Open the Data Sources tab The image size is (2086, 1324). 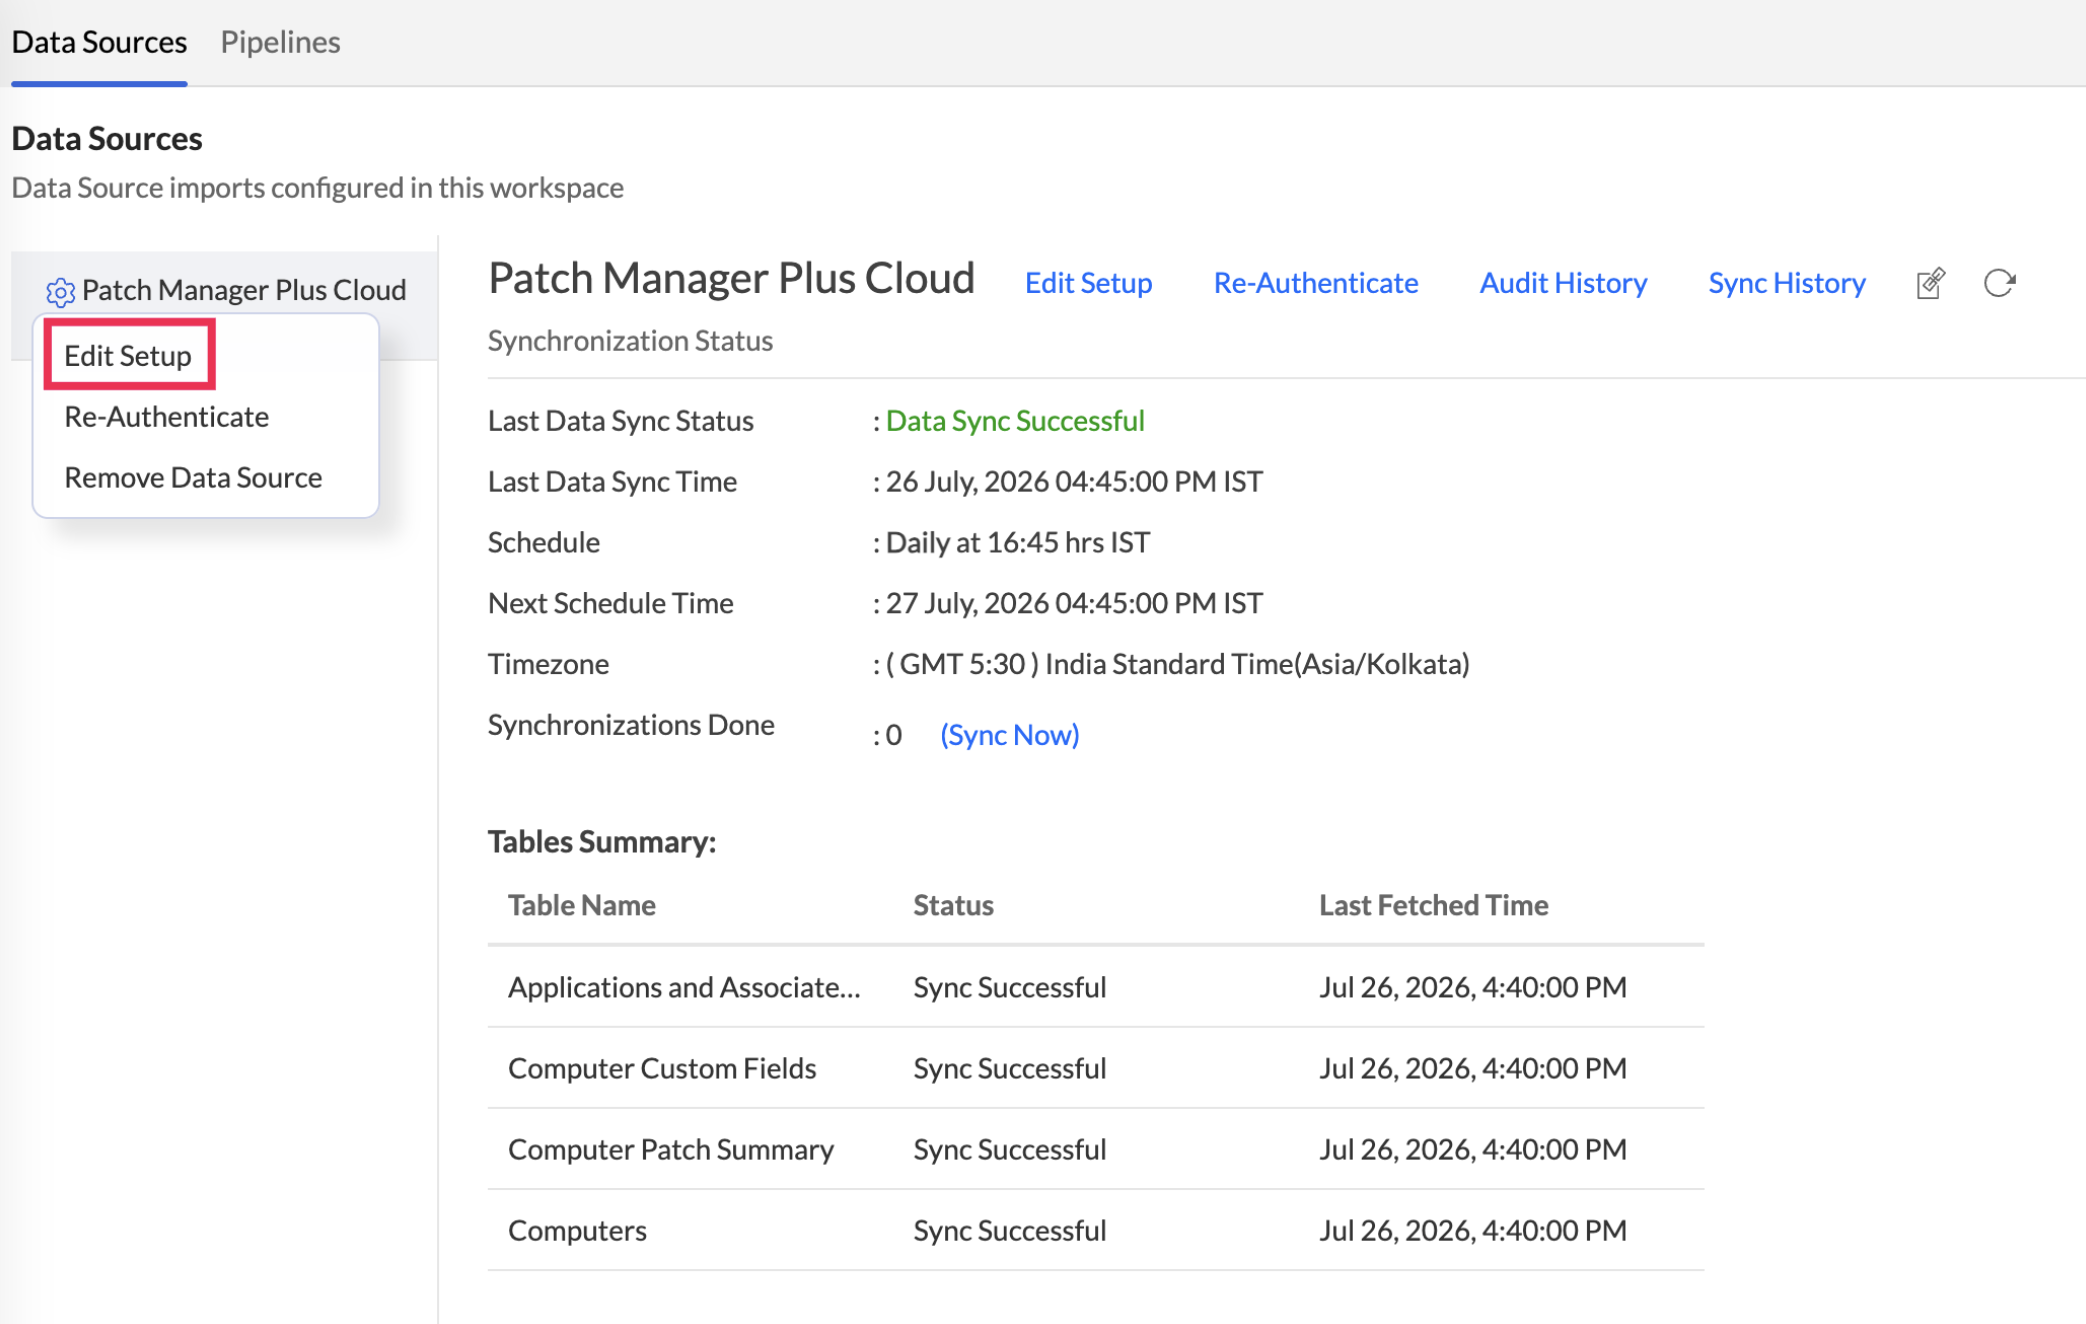99,42
